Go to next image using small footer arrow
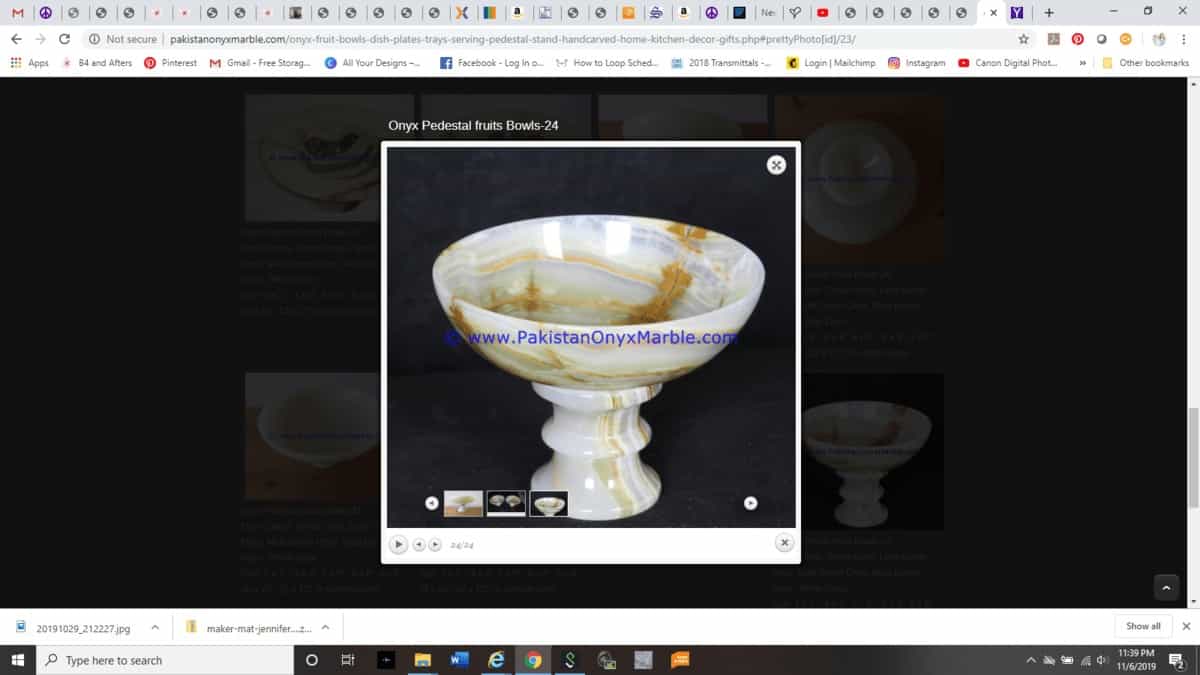 (x=435, y=544)
